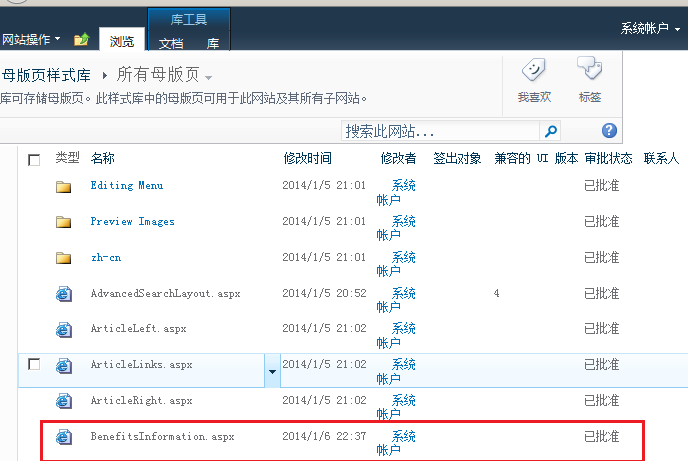This screenshot has height=461, width=688.
Task: Sort by the 签出对象 column header
Action: coord(457,158)
